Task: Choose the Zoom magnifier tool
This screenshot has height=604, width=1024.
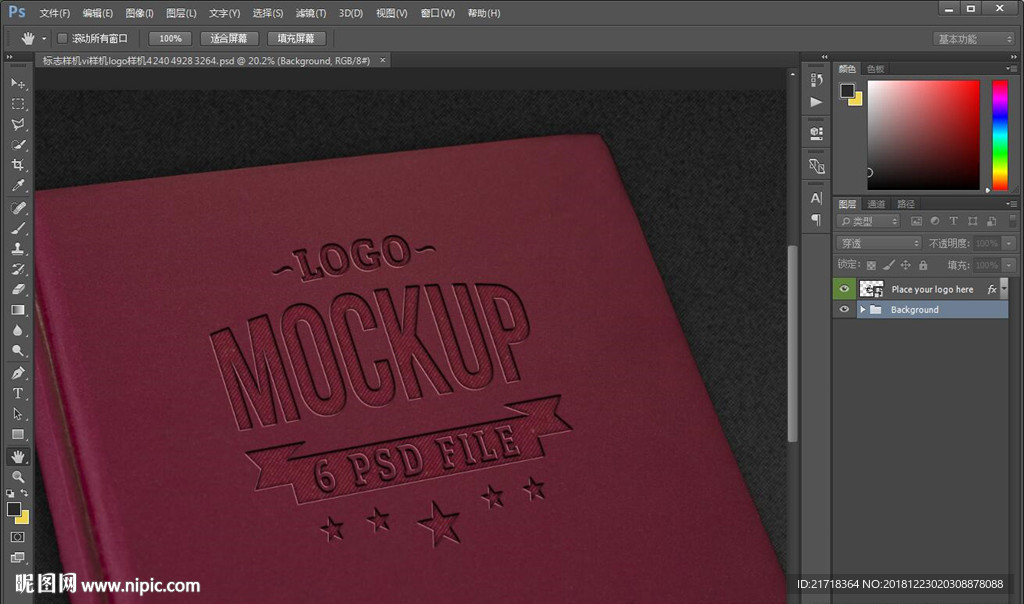Action: [x=18, y=477]
